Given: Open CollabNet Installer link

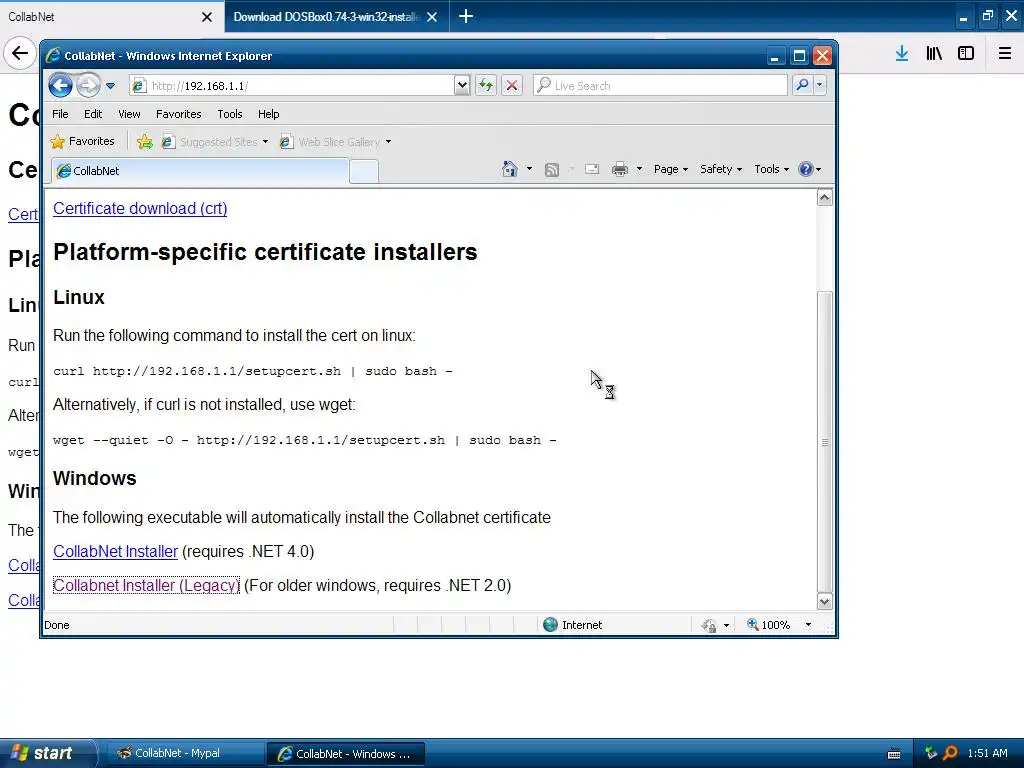Looking at the screenshot, I should click(x=116, y=552).
